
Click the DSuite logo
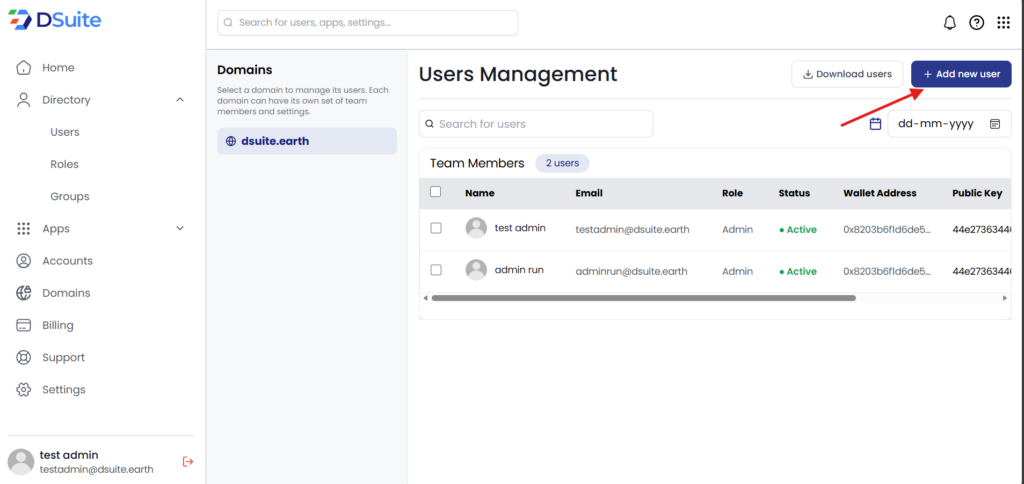pyautogui.click(x=58, y=20)
